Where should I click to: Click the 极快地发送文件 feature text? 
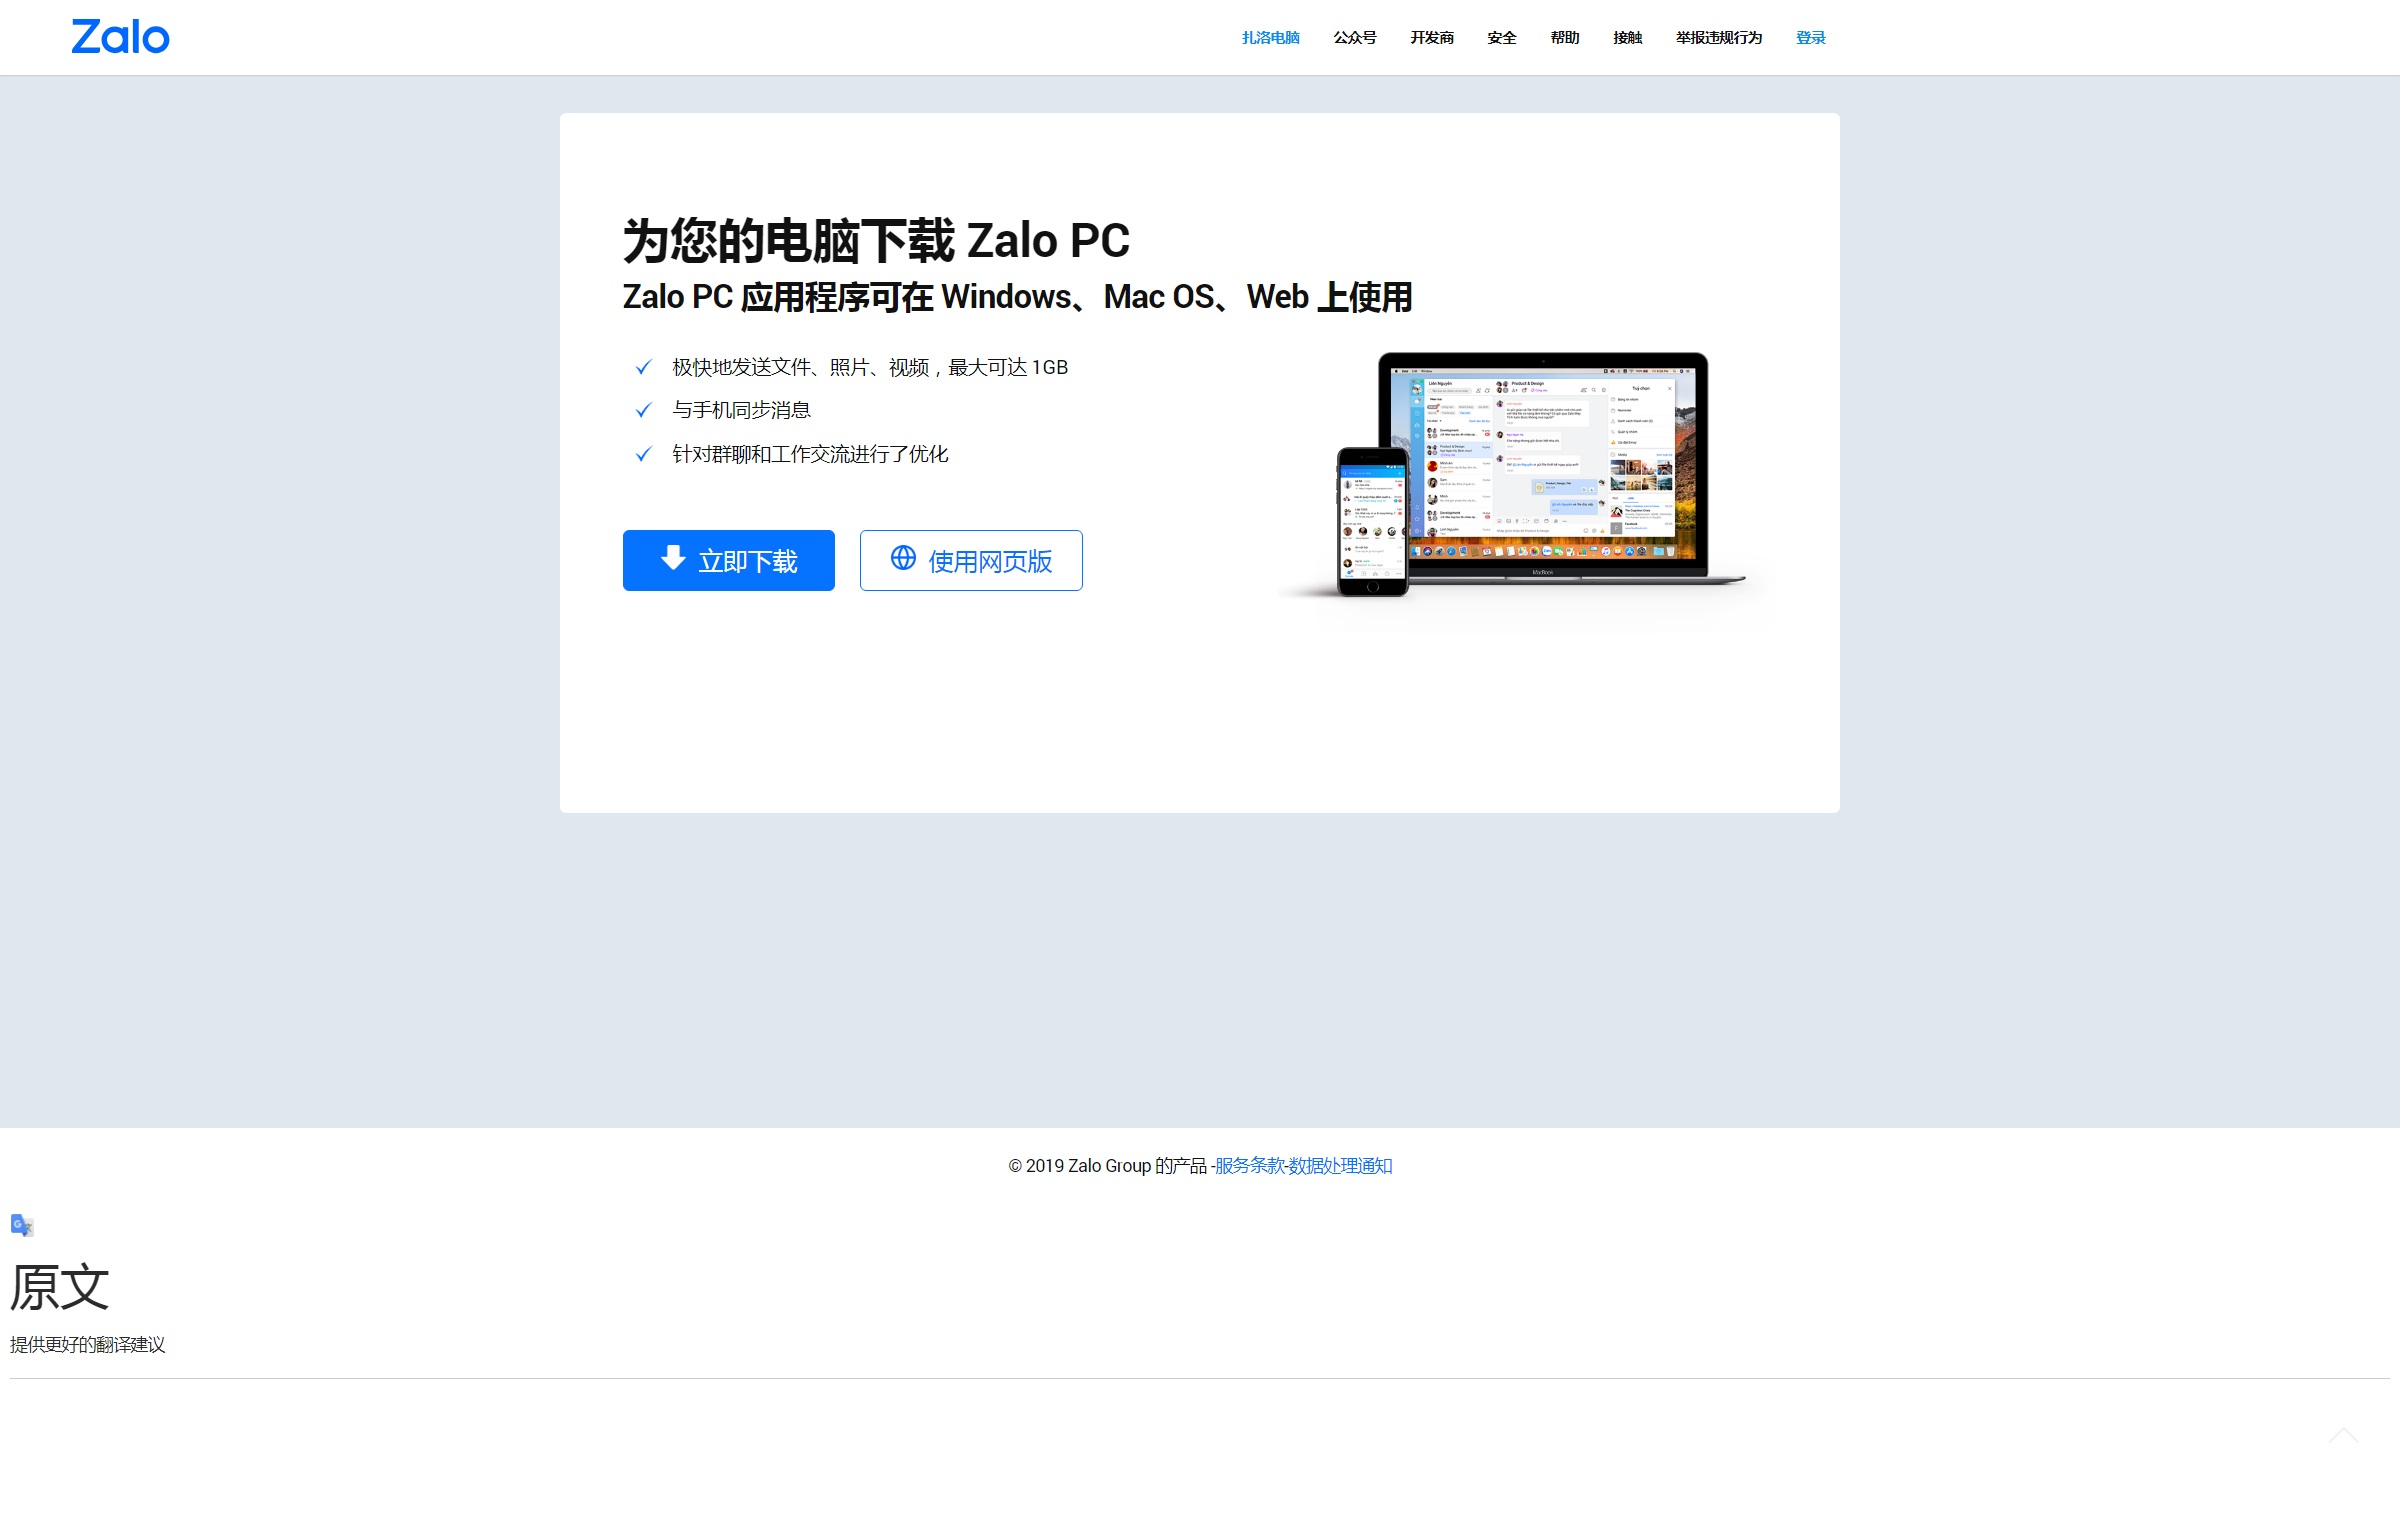click(x=870, y=367)
